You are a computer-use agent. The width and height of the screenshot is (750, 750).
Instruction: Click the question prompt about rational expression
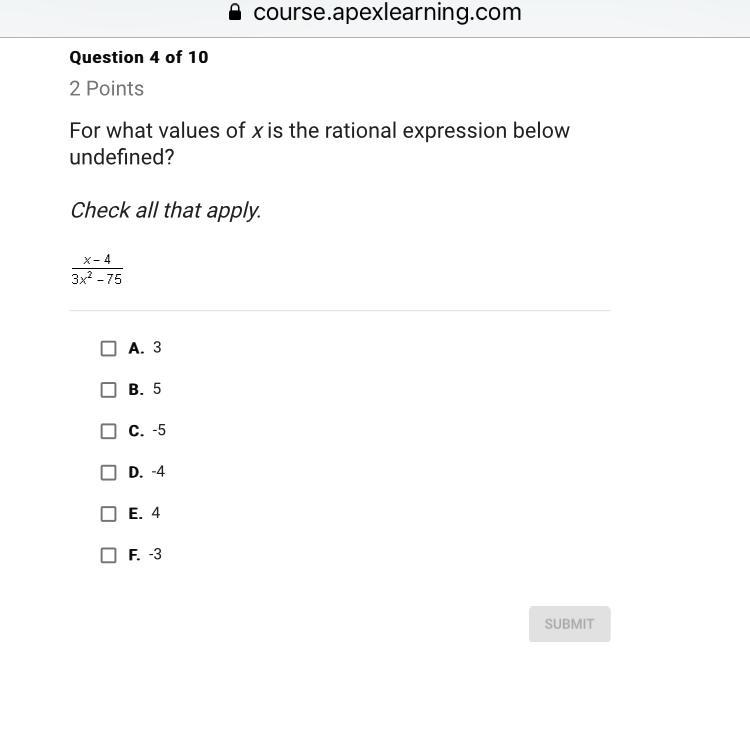pos(319,144)
